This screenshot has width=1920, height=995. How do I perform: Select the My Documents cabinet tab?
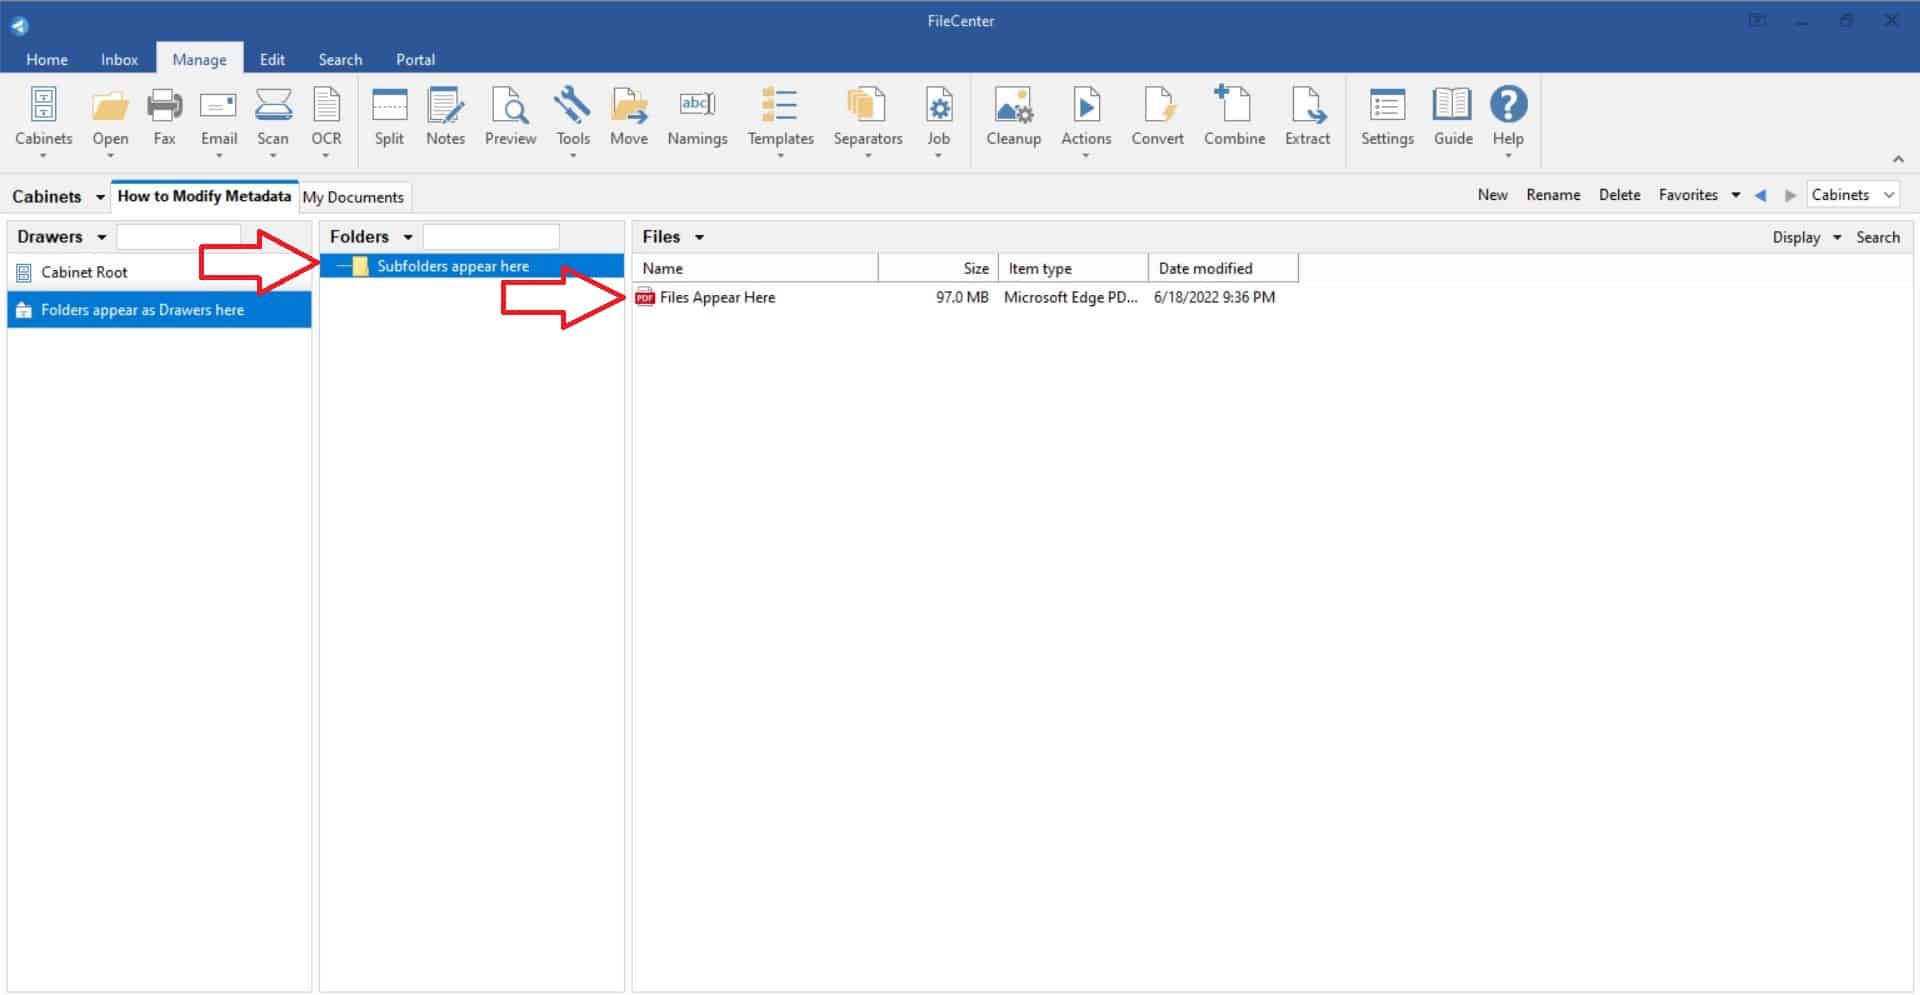coord(353,197)
